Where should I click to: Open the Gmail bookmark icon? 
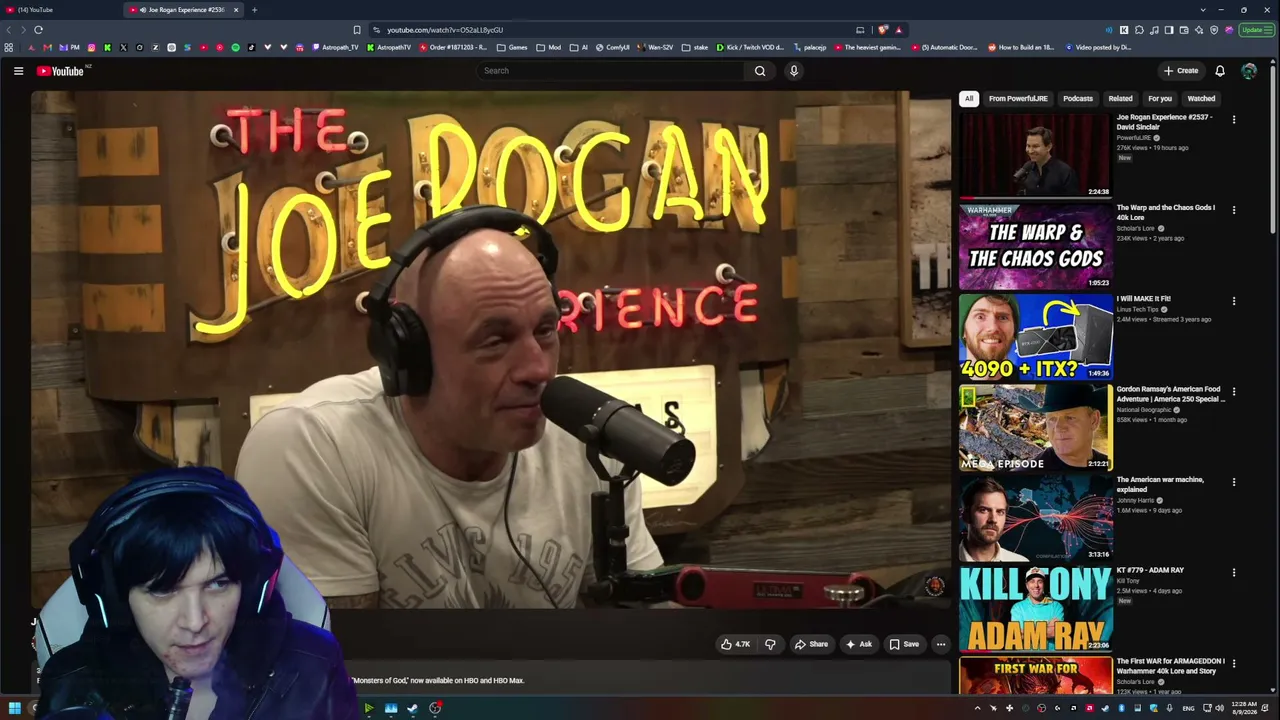coord(47,47)
